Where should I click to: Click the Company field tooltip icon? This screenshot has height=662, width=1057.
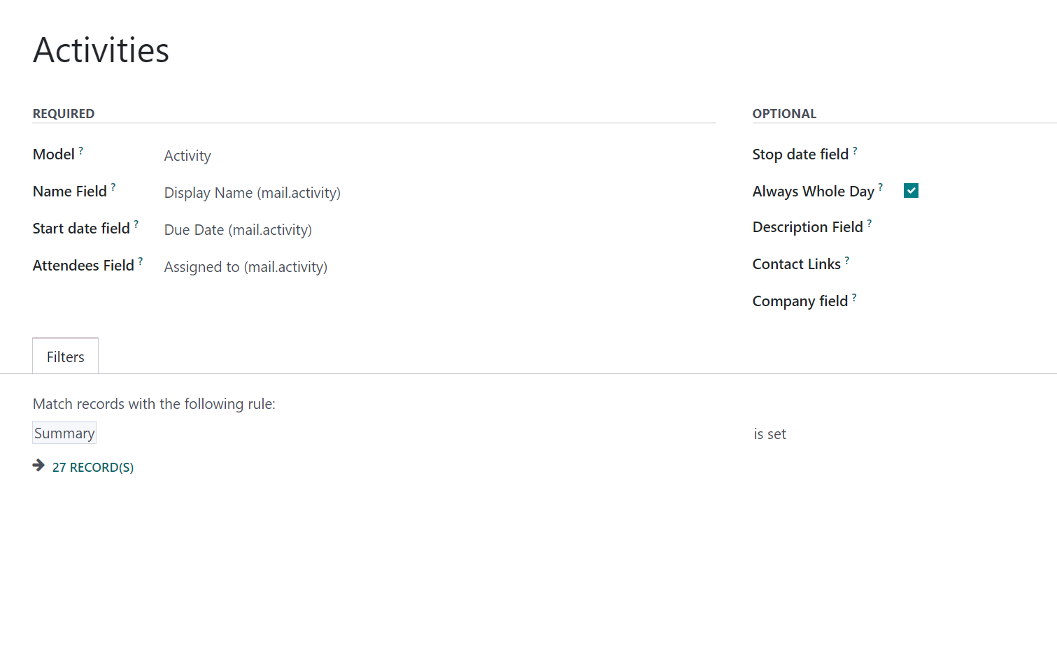854,297
